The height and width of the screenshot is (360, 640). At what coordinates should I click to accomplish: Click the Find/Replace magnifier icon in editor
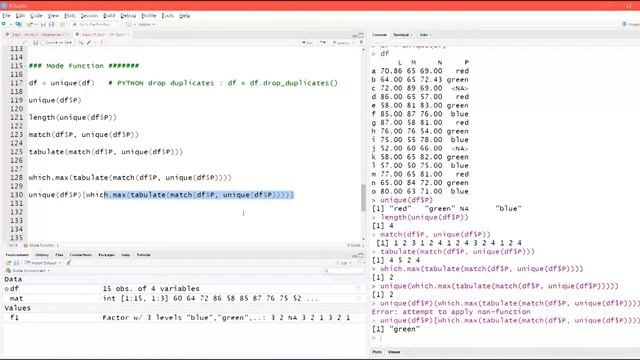pyautogui.click(x=81, y=42)
